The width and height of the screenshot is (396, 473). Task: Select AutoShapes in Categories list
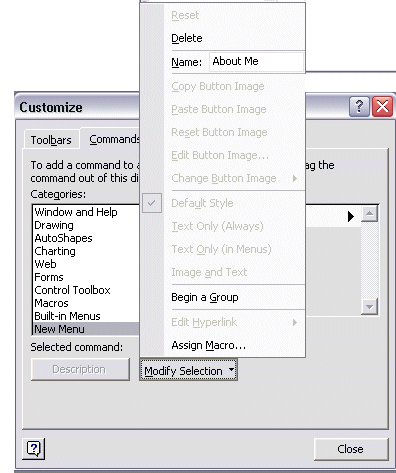[86, 238]
